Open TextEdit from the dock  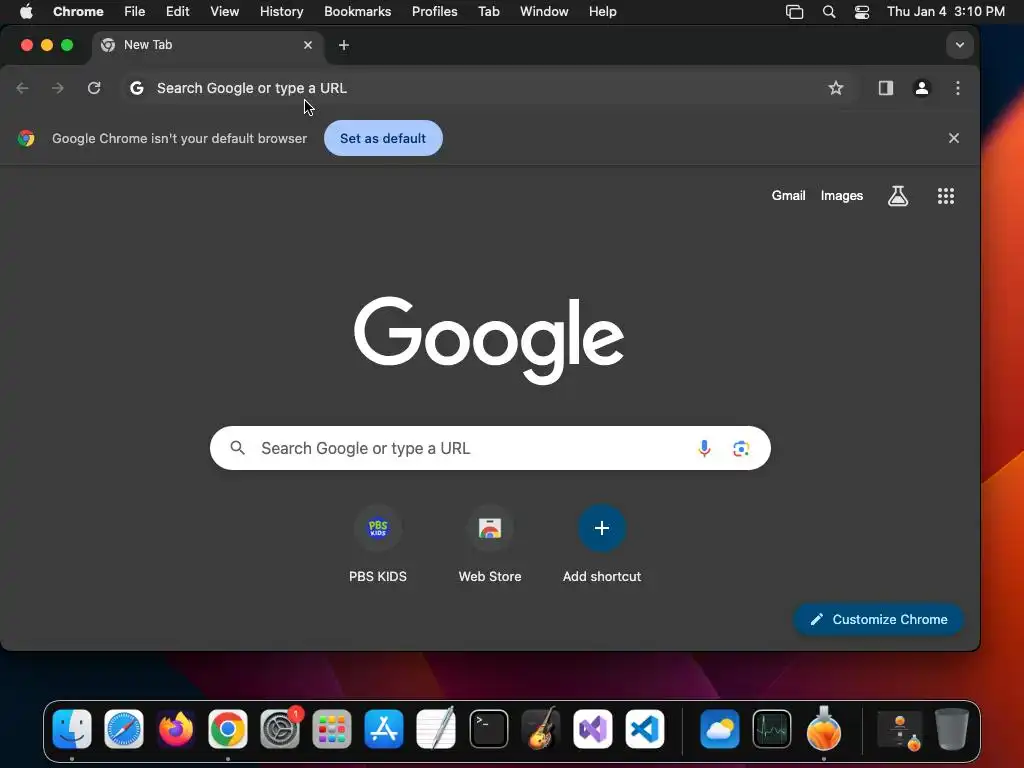436,729
